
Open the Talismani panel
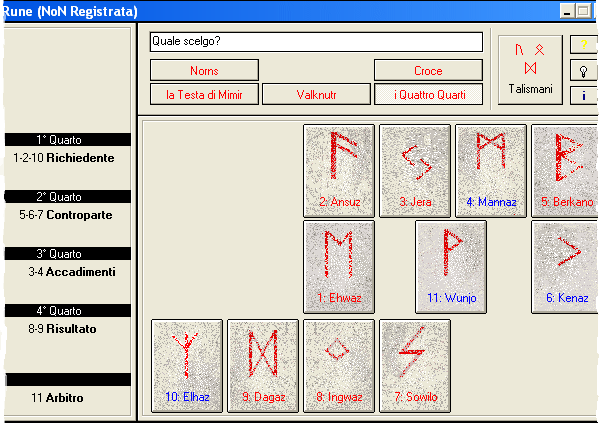[529, 68]
